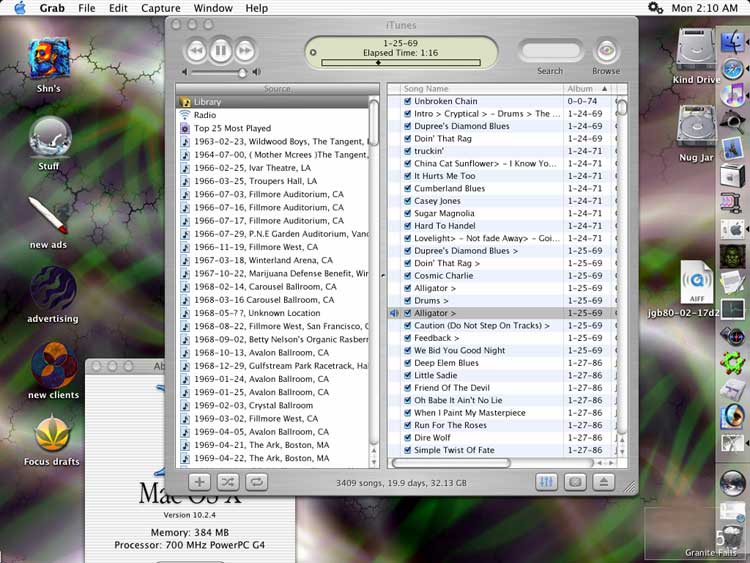This screenshot has height=563, width=750.
Task: Uncheck the Cosmic Charlie checkbox
Action: 408,276
